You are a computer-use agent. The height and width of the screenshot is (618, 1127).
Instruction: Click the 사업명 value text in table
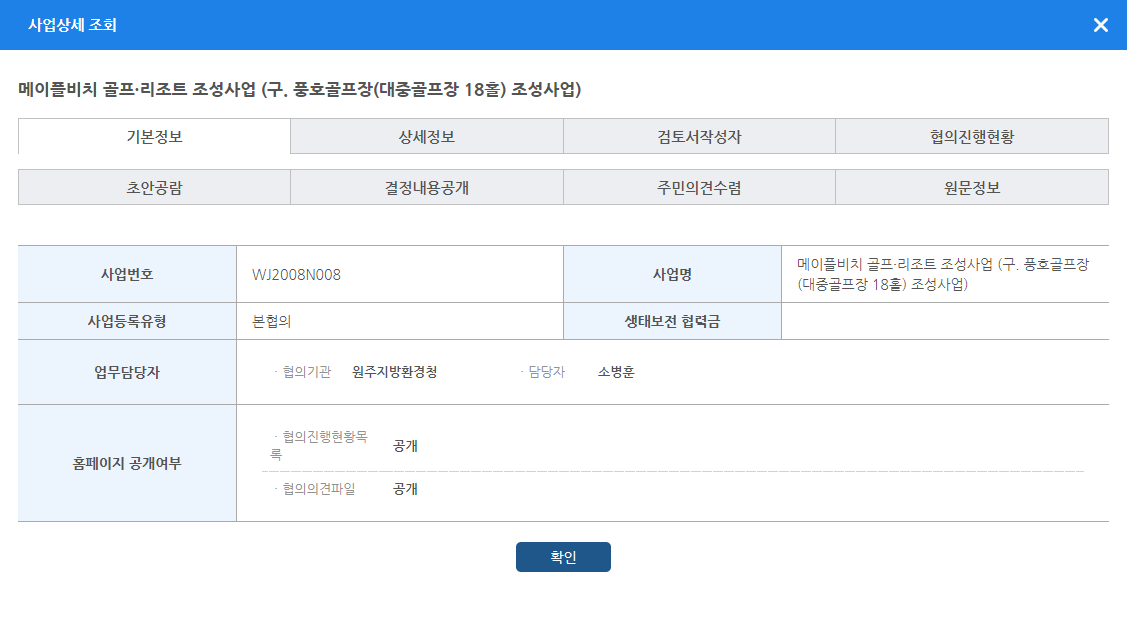942,274
